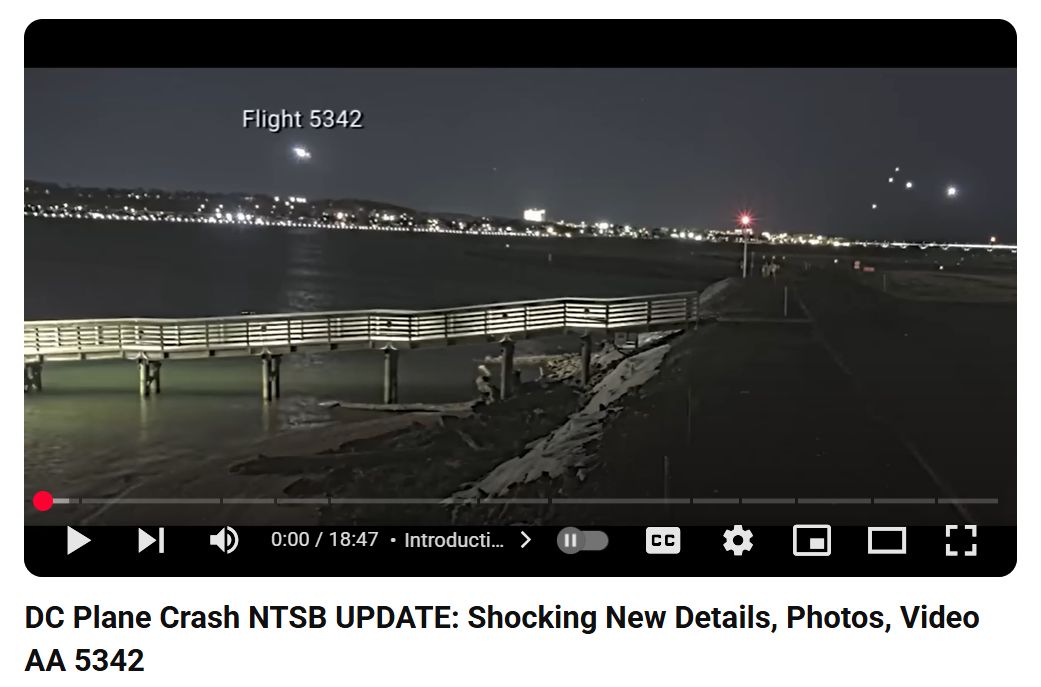Enable theater mode view
Image resolution: width=1041 pixels, height=687 pixels.
click(x=887, y=540)
